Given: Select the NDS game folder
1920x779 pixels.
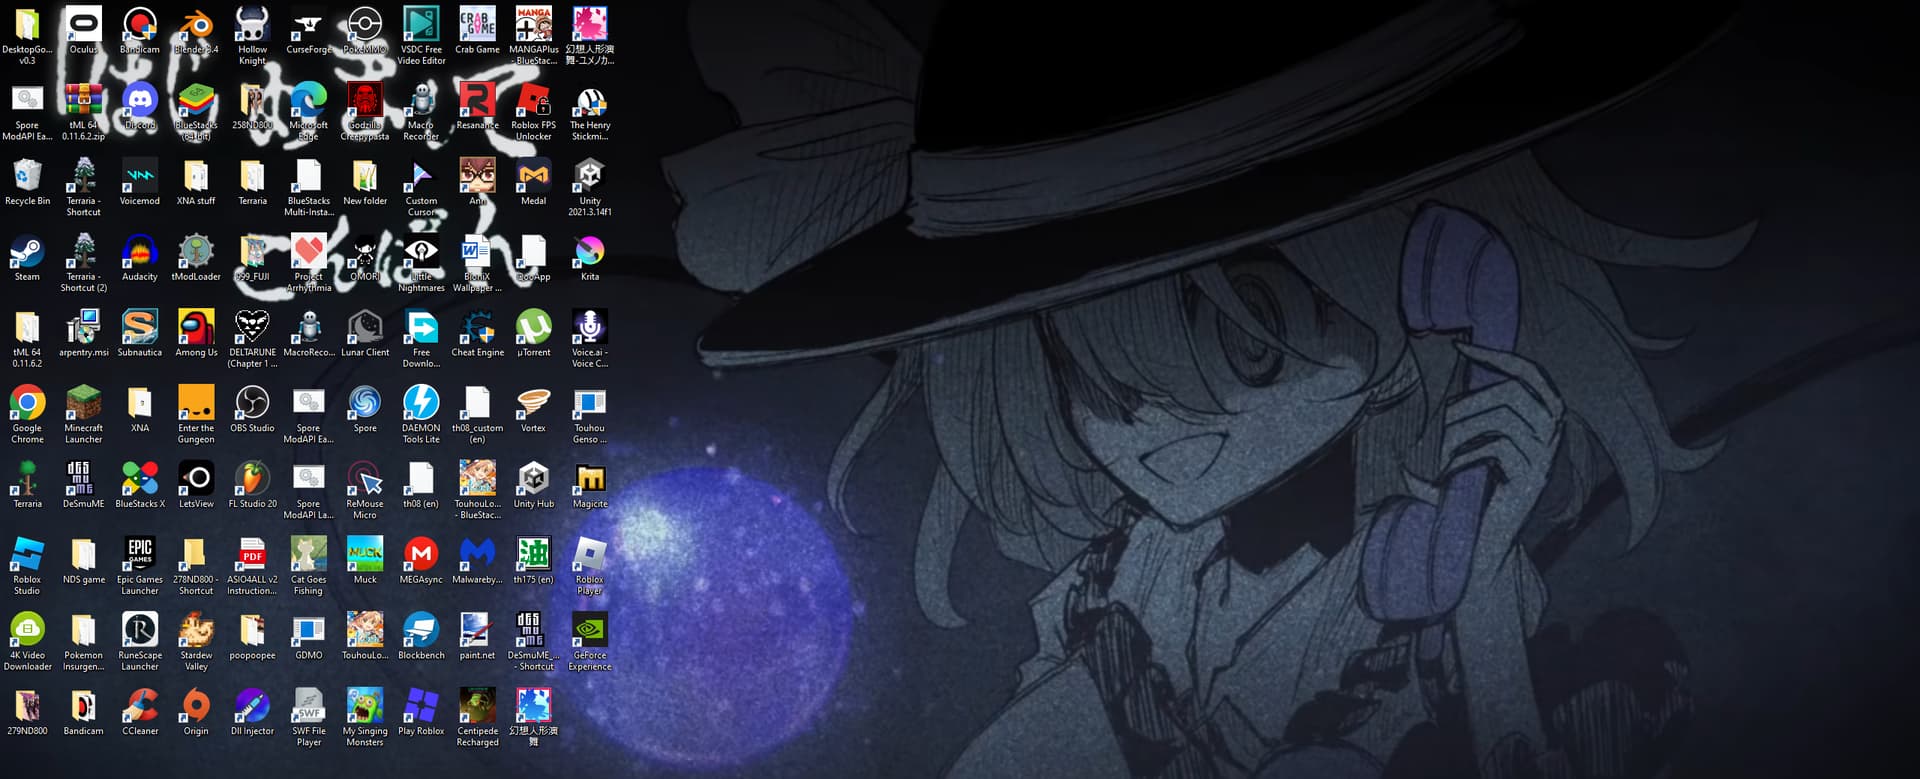Looking at the screenshot, I should pyautogui.click(x=84, y=555).
